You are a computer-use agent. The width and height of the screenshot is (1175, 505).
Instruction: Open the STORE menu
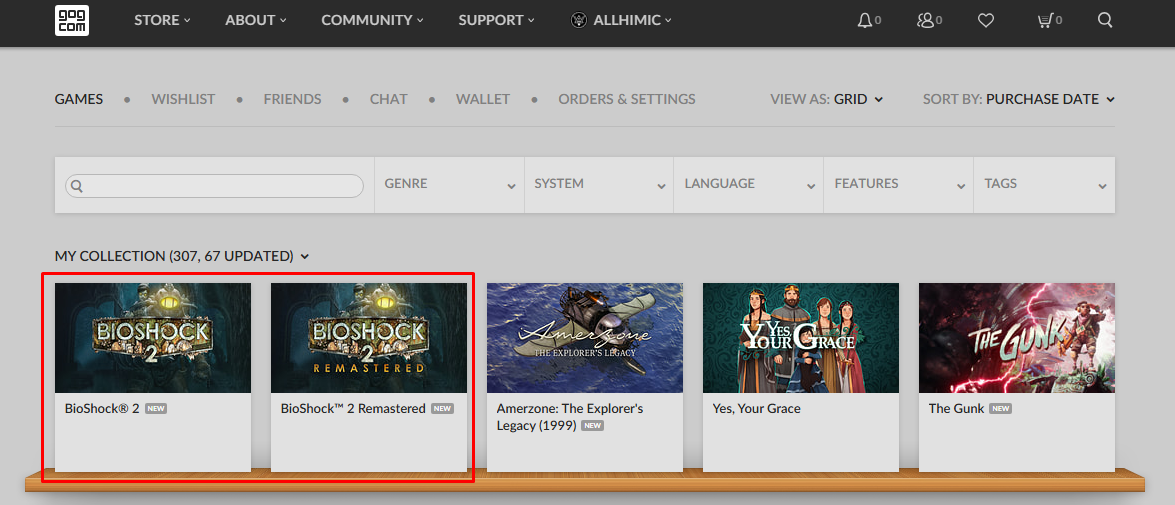point(160,20)
